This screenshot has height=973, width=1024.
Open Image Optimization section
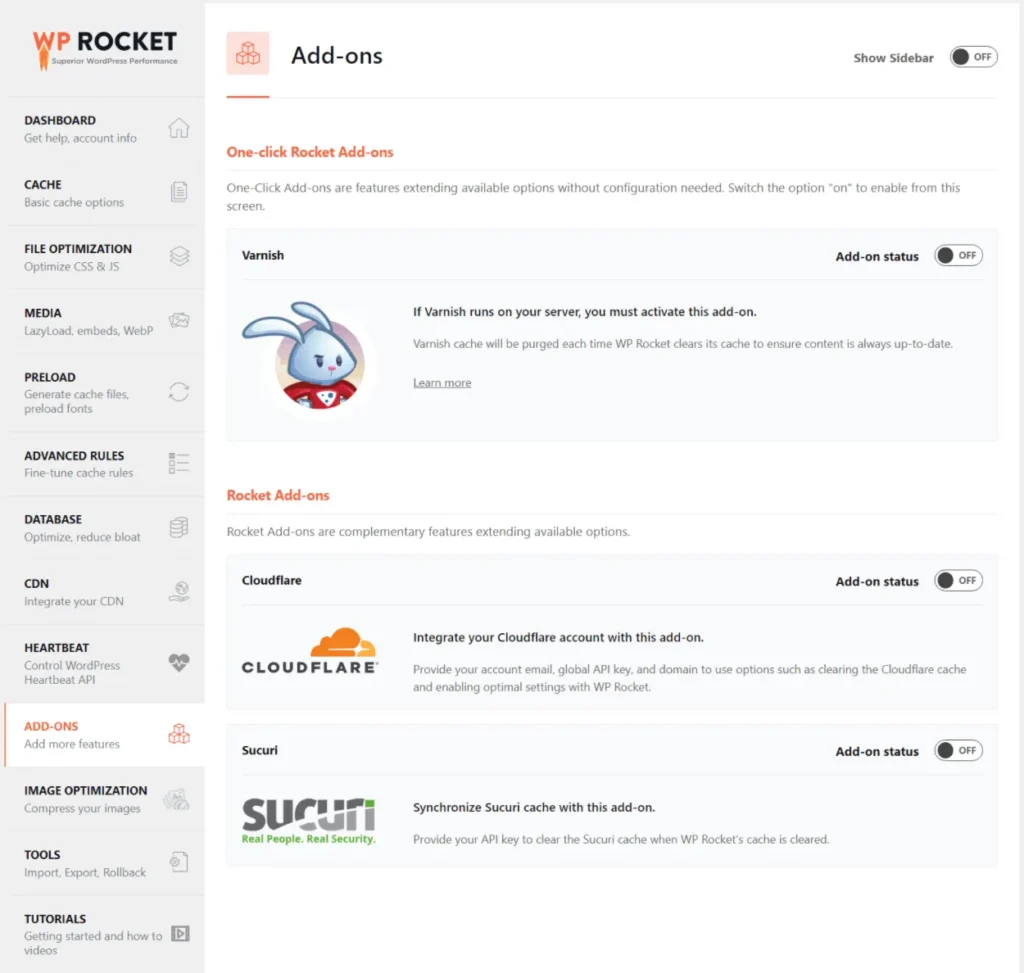104,799
